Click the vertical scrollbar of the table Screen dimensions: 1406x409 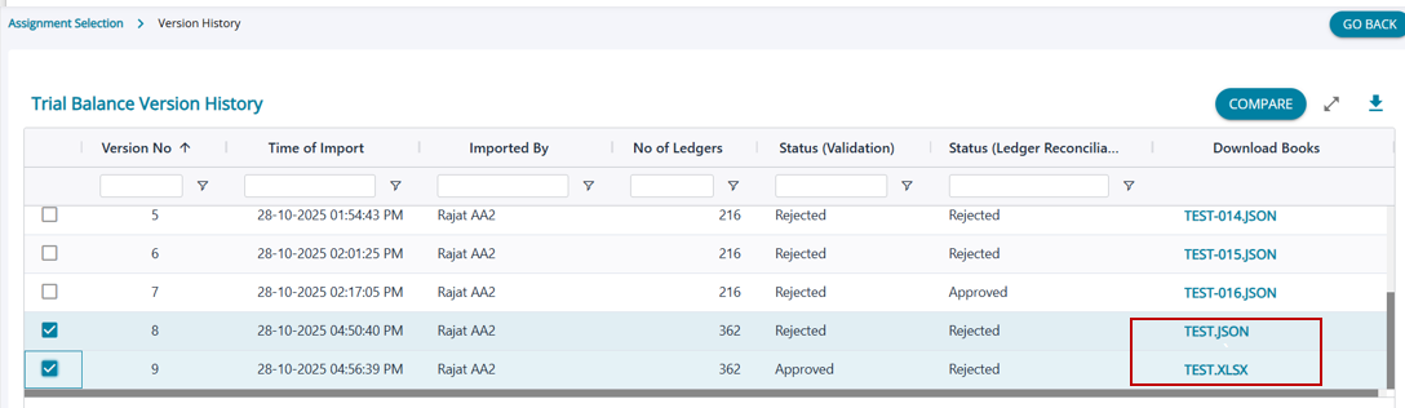[x=1388, y=340]
